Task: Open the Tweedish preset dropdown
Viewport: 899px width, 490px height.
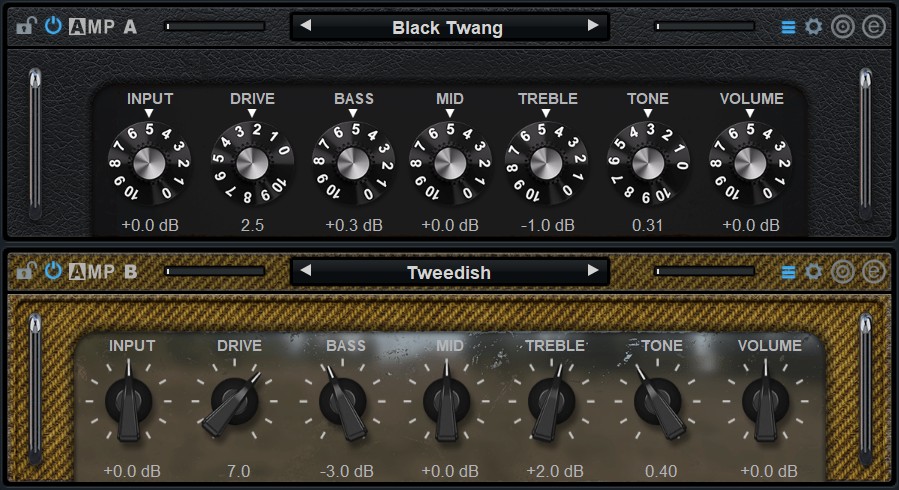Action: 447,272
